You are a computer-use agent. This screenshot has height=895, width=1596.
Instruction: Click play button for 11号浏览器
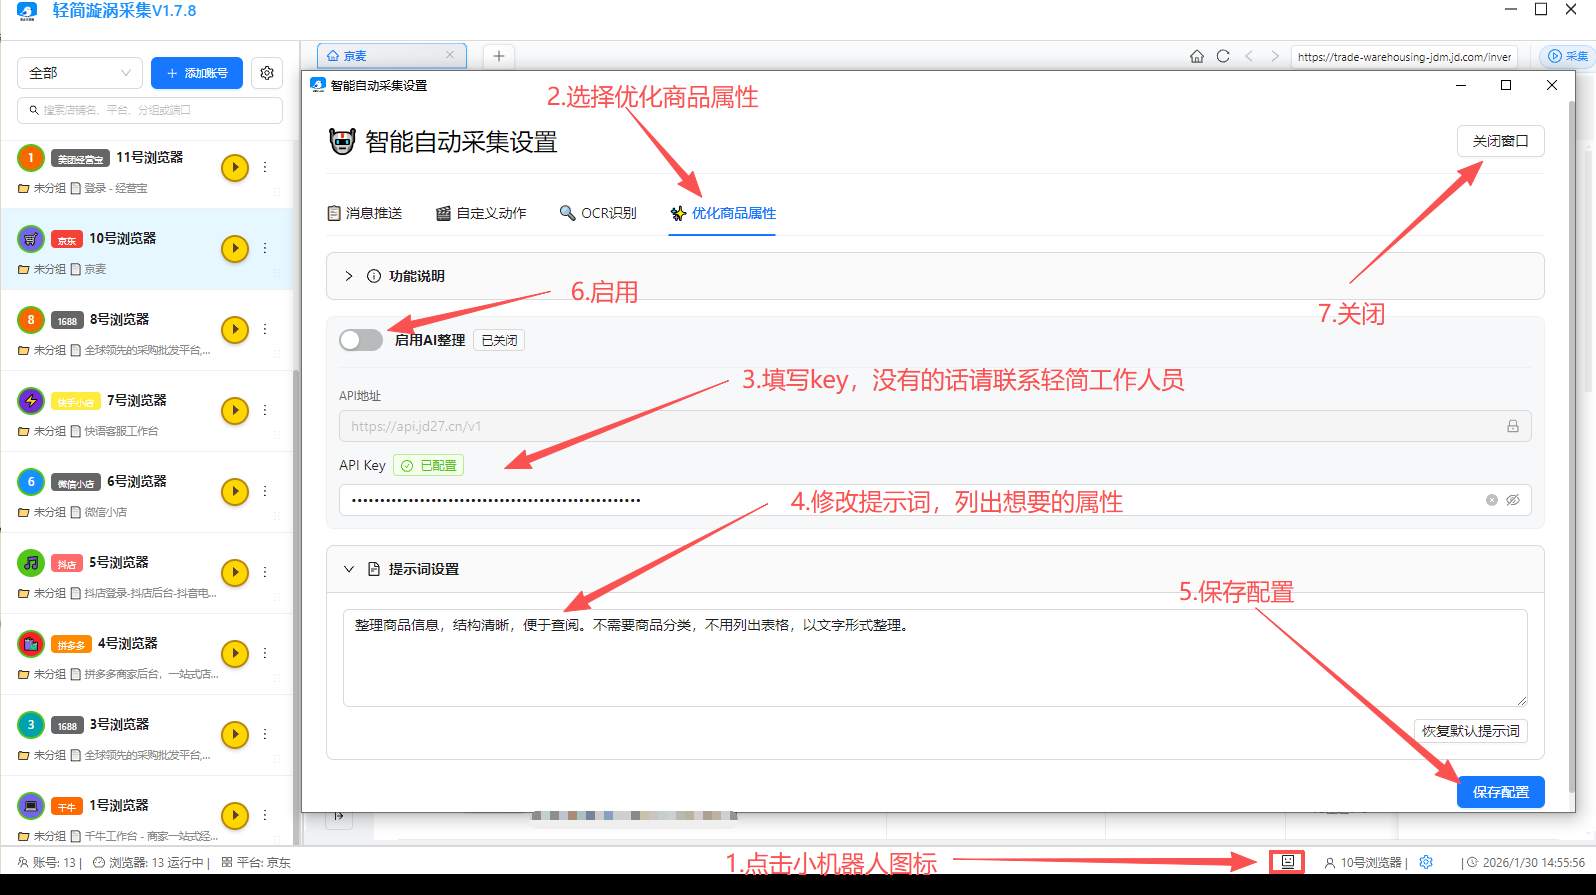[x=234, y=167]
